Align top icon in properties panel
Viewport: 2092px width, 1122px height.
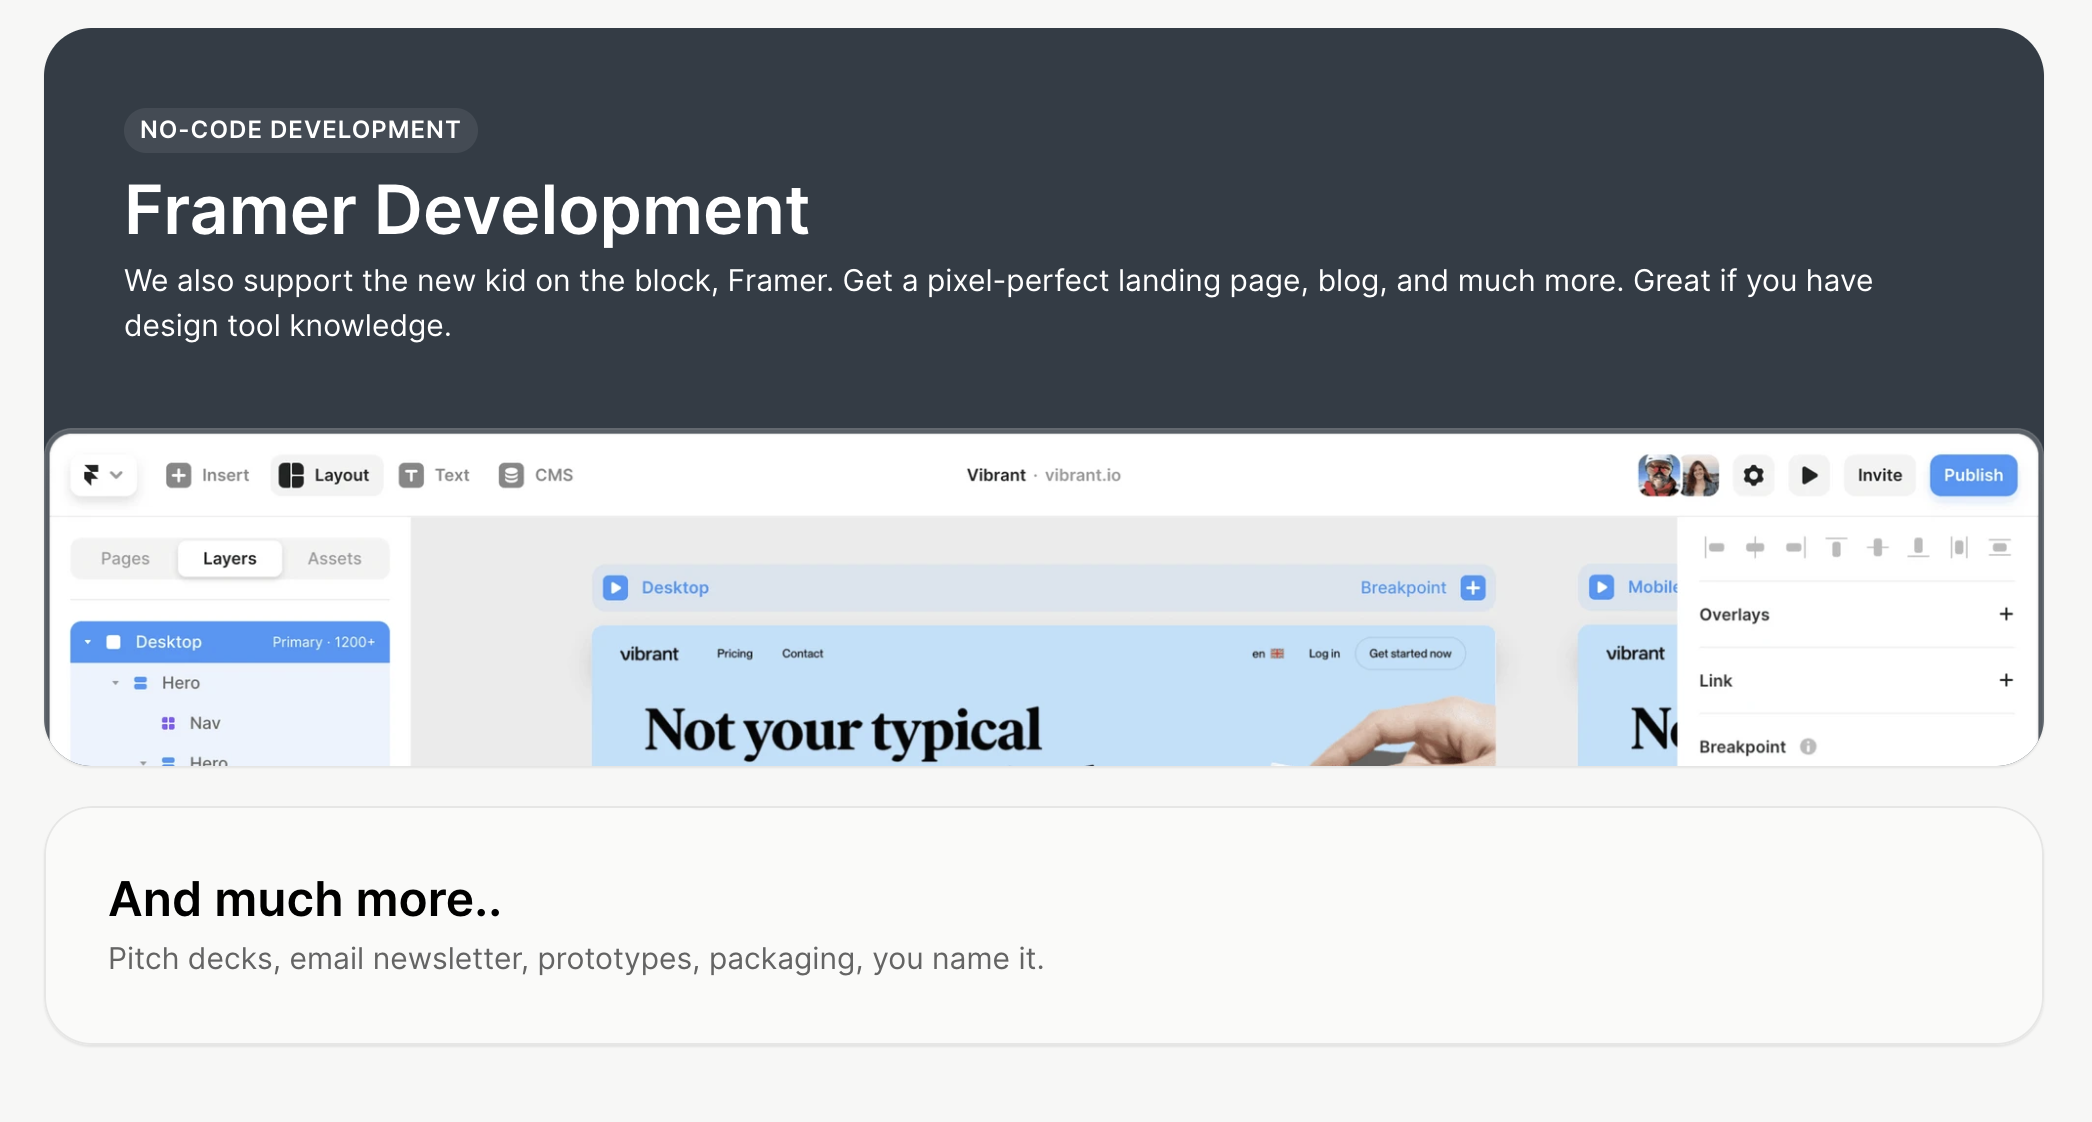pos(1836,547)
